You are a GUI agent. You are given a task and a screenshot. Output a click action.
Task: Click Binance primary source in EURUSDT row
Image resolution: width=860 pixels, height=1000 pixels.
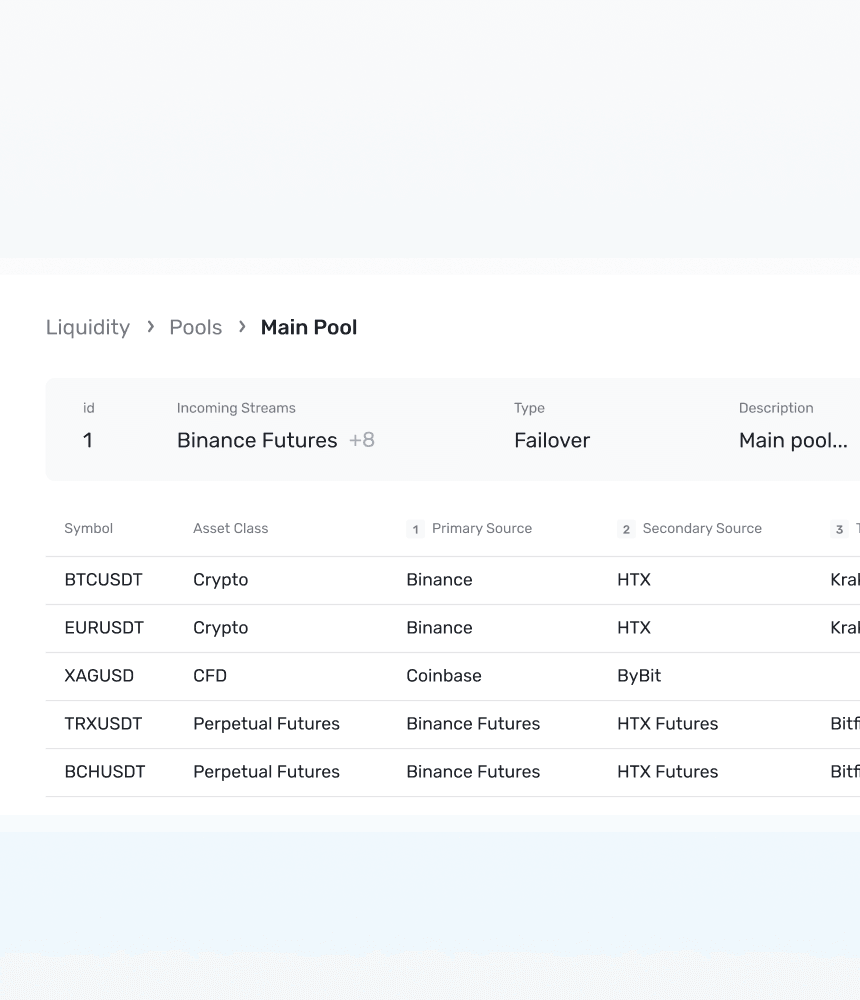pyautogui.click(x=440, y=628)
